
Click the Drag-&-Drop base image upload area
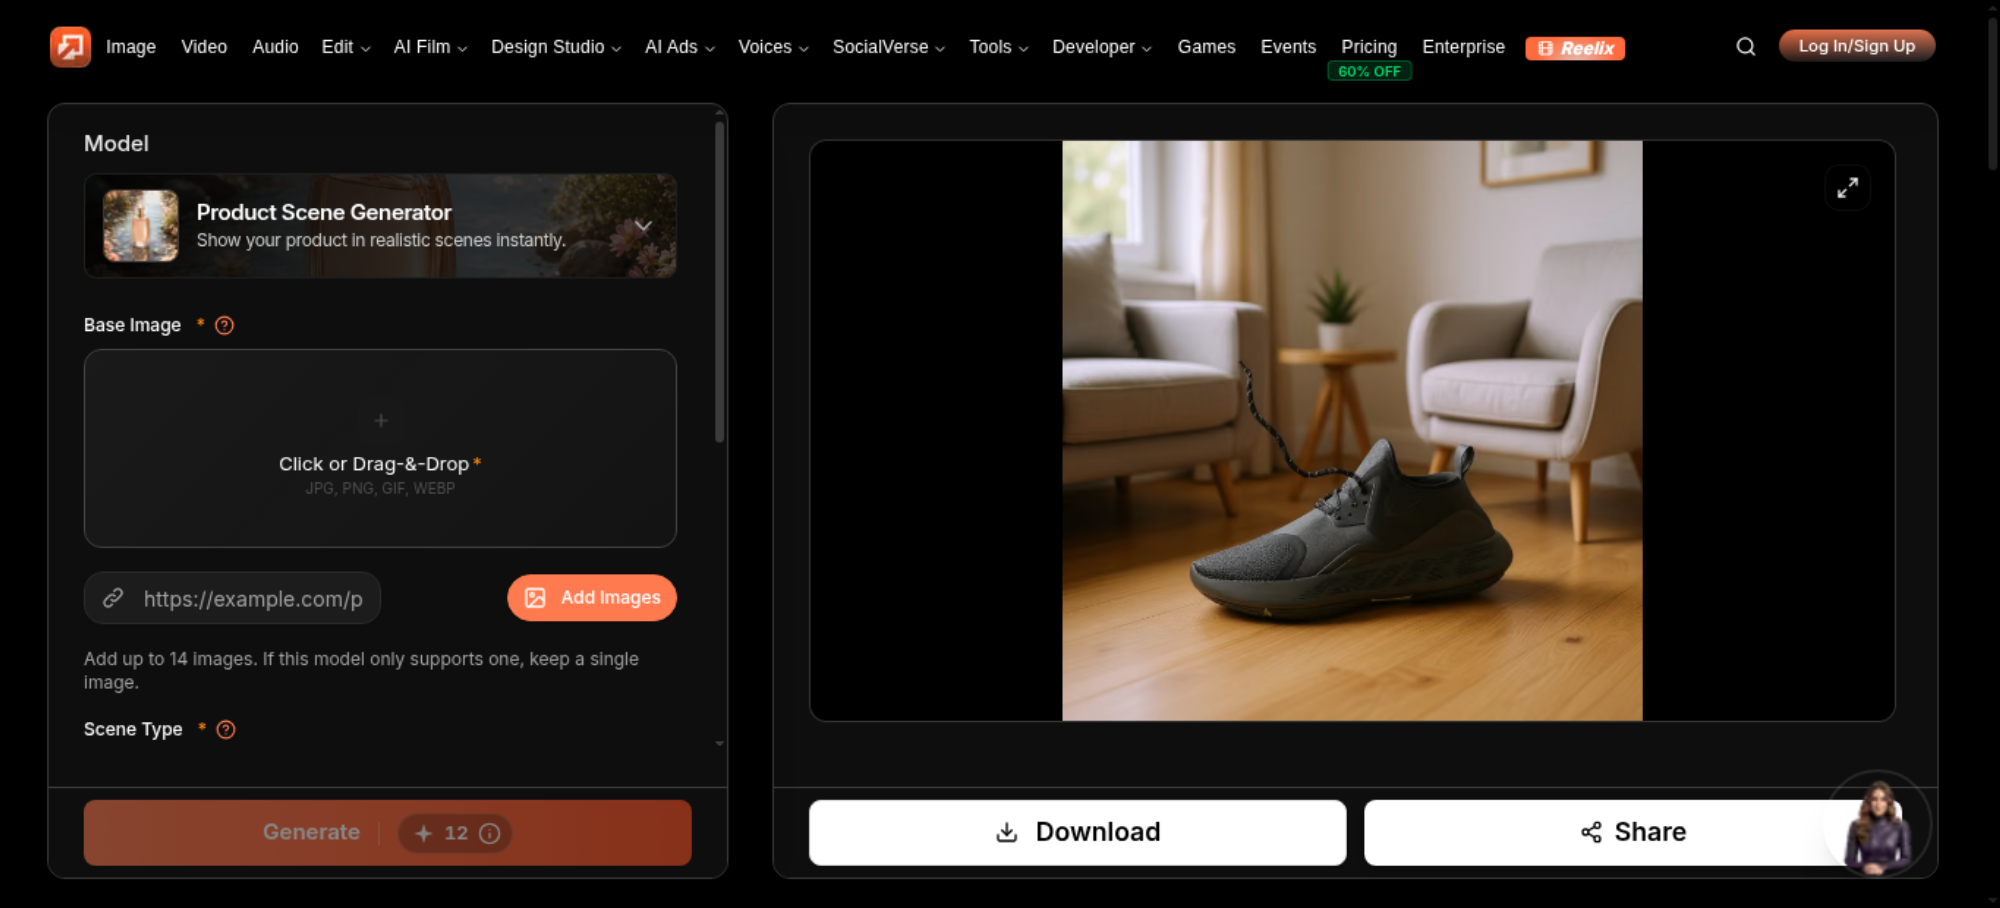[x=380, y=448]
